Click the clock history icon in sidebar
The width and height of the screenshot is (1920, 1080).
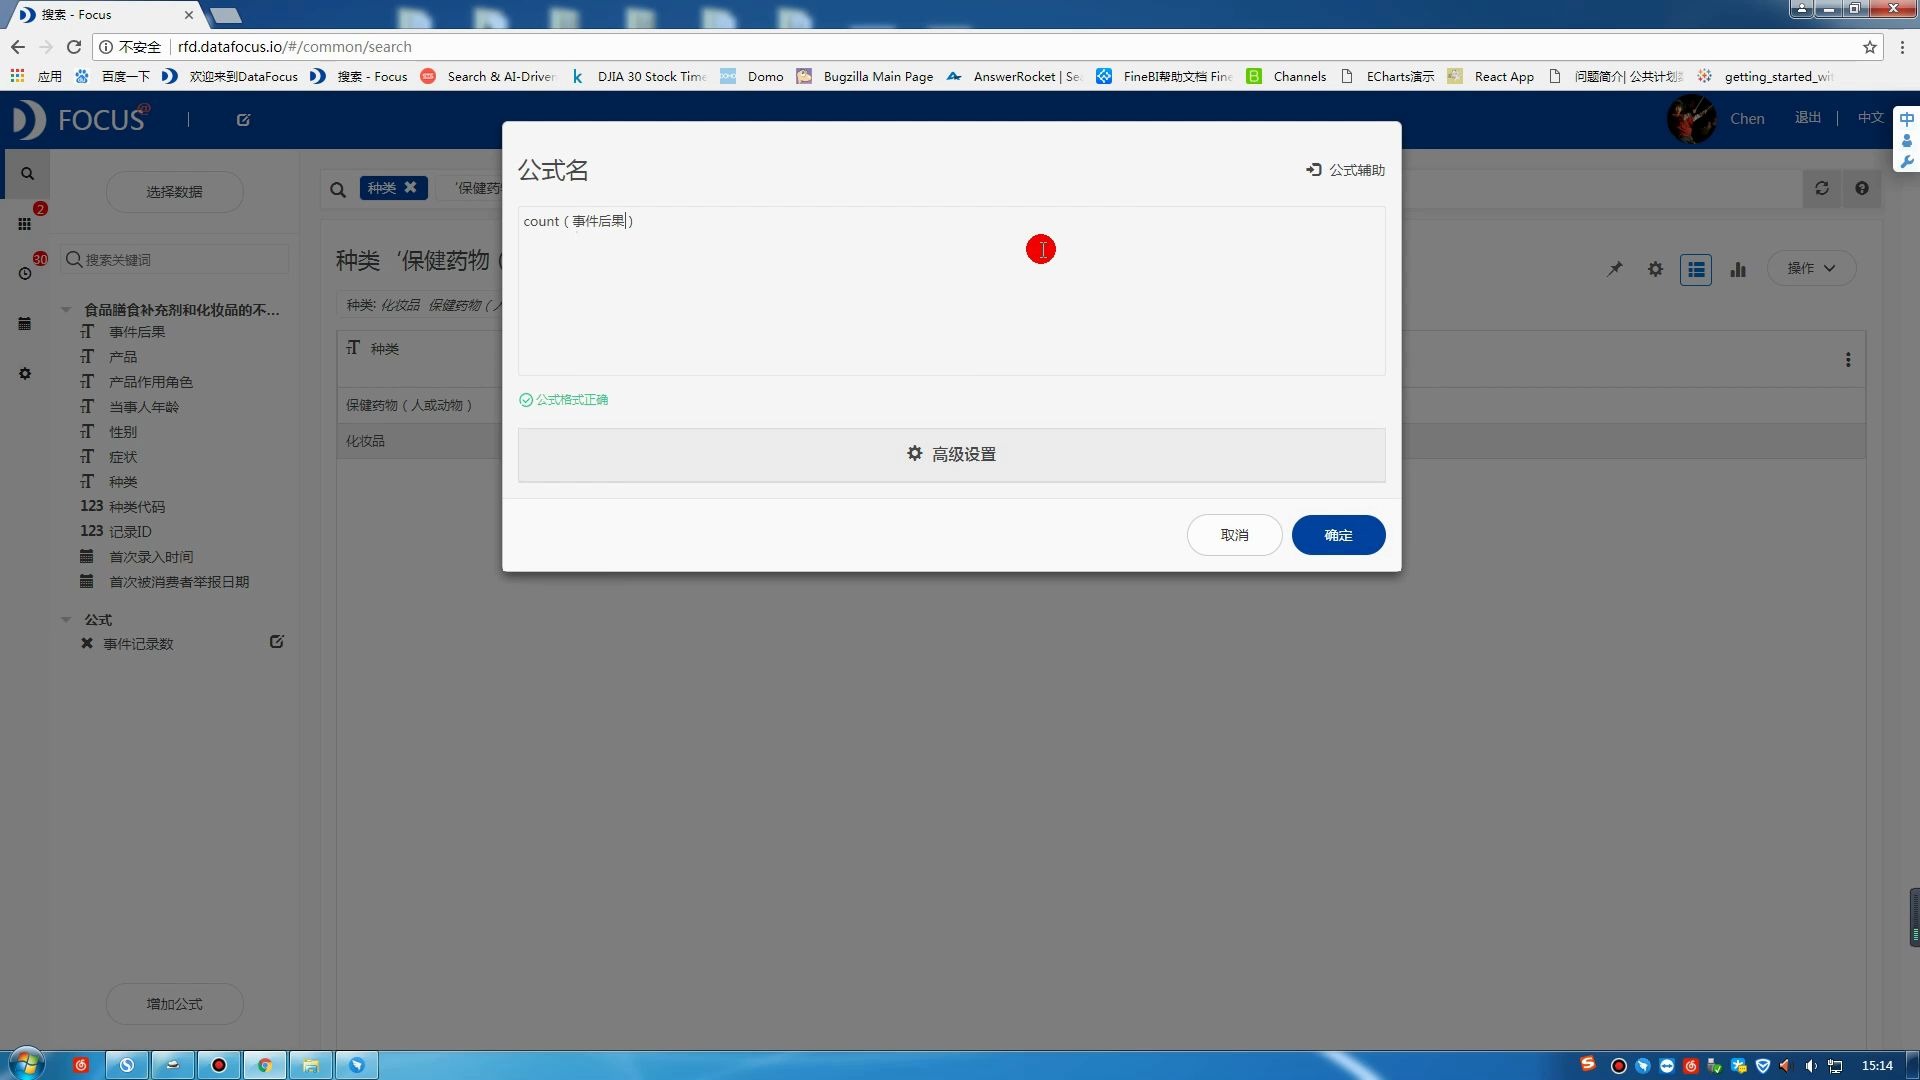tap(25, 273)
